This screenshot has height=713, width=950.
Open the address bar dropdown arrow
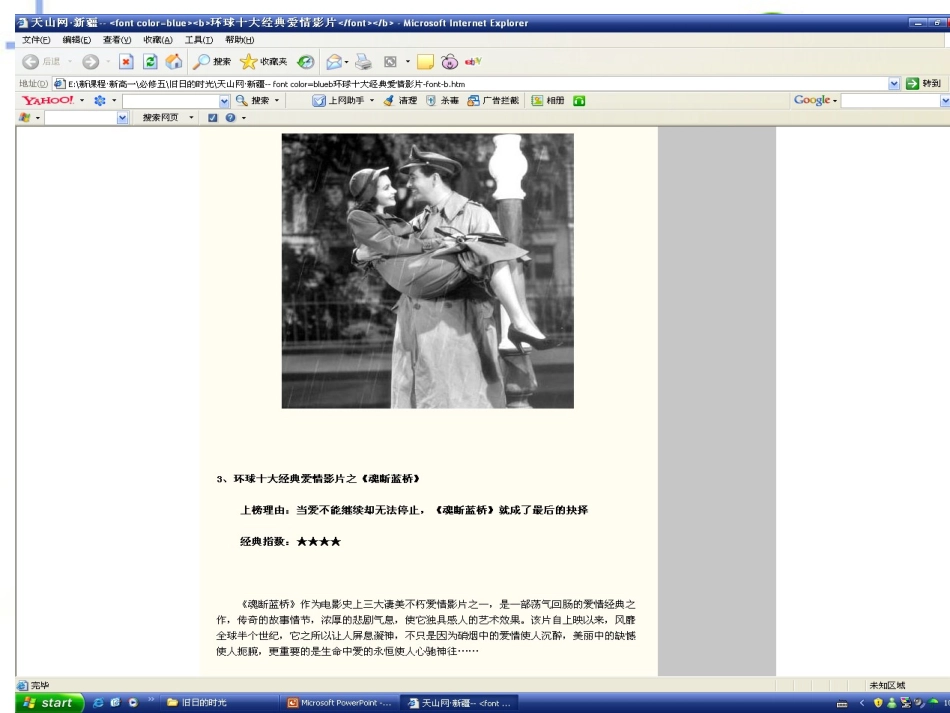(x=894, y=84)
